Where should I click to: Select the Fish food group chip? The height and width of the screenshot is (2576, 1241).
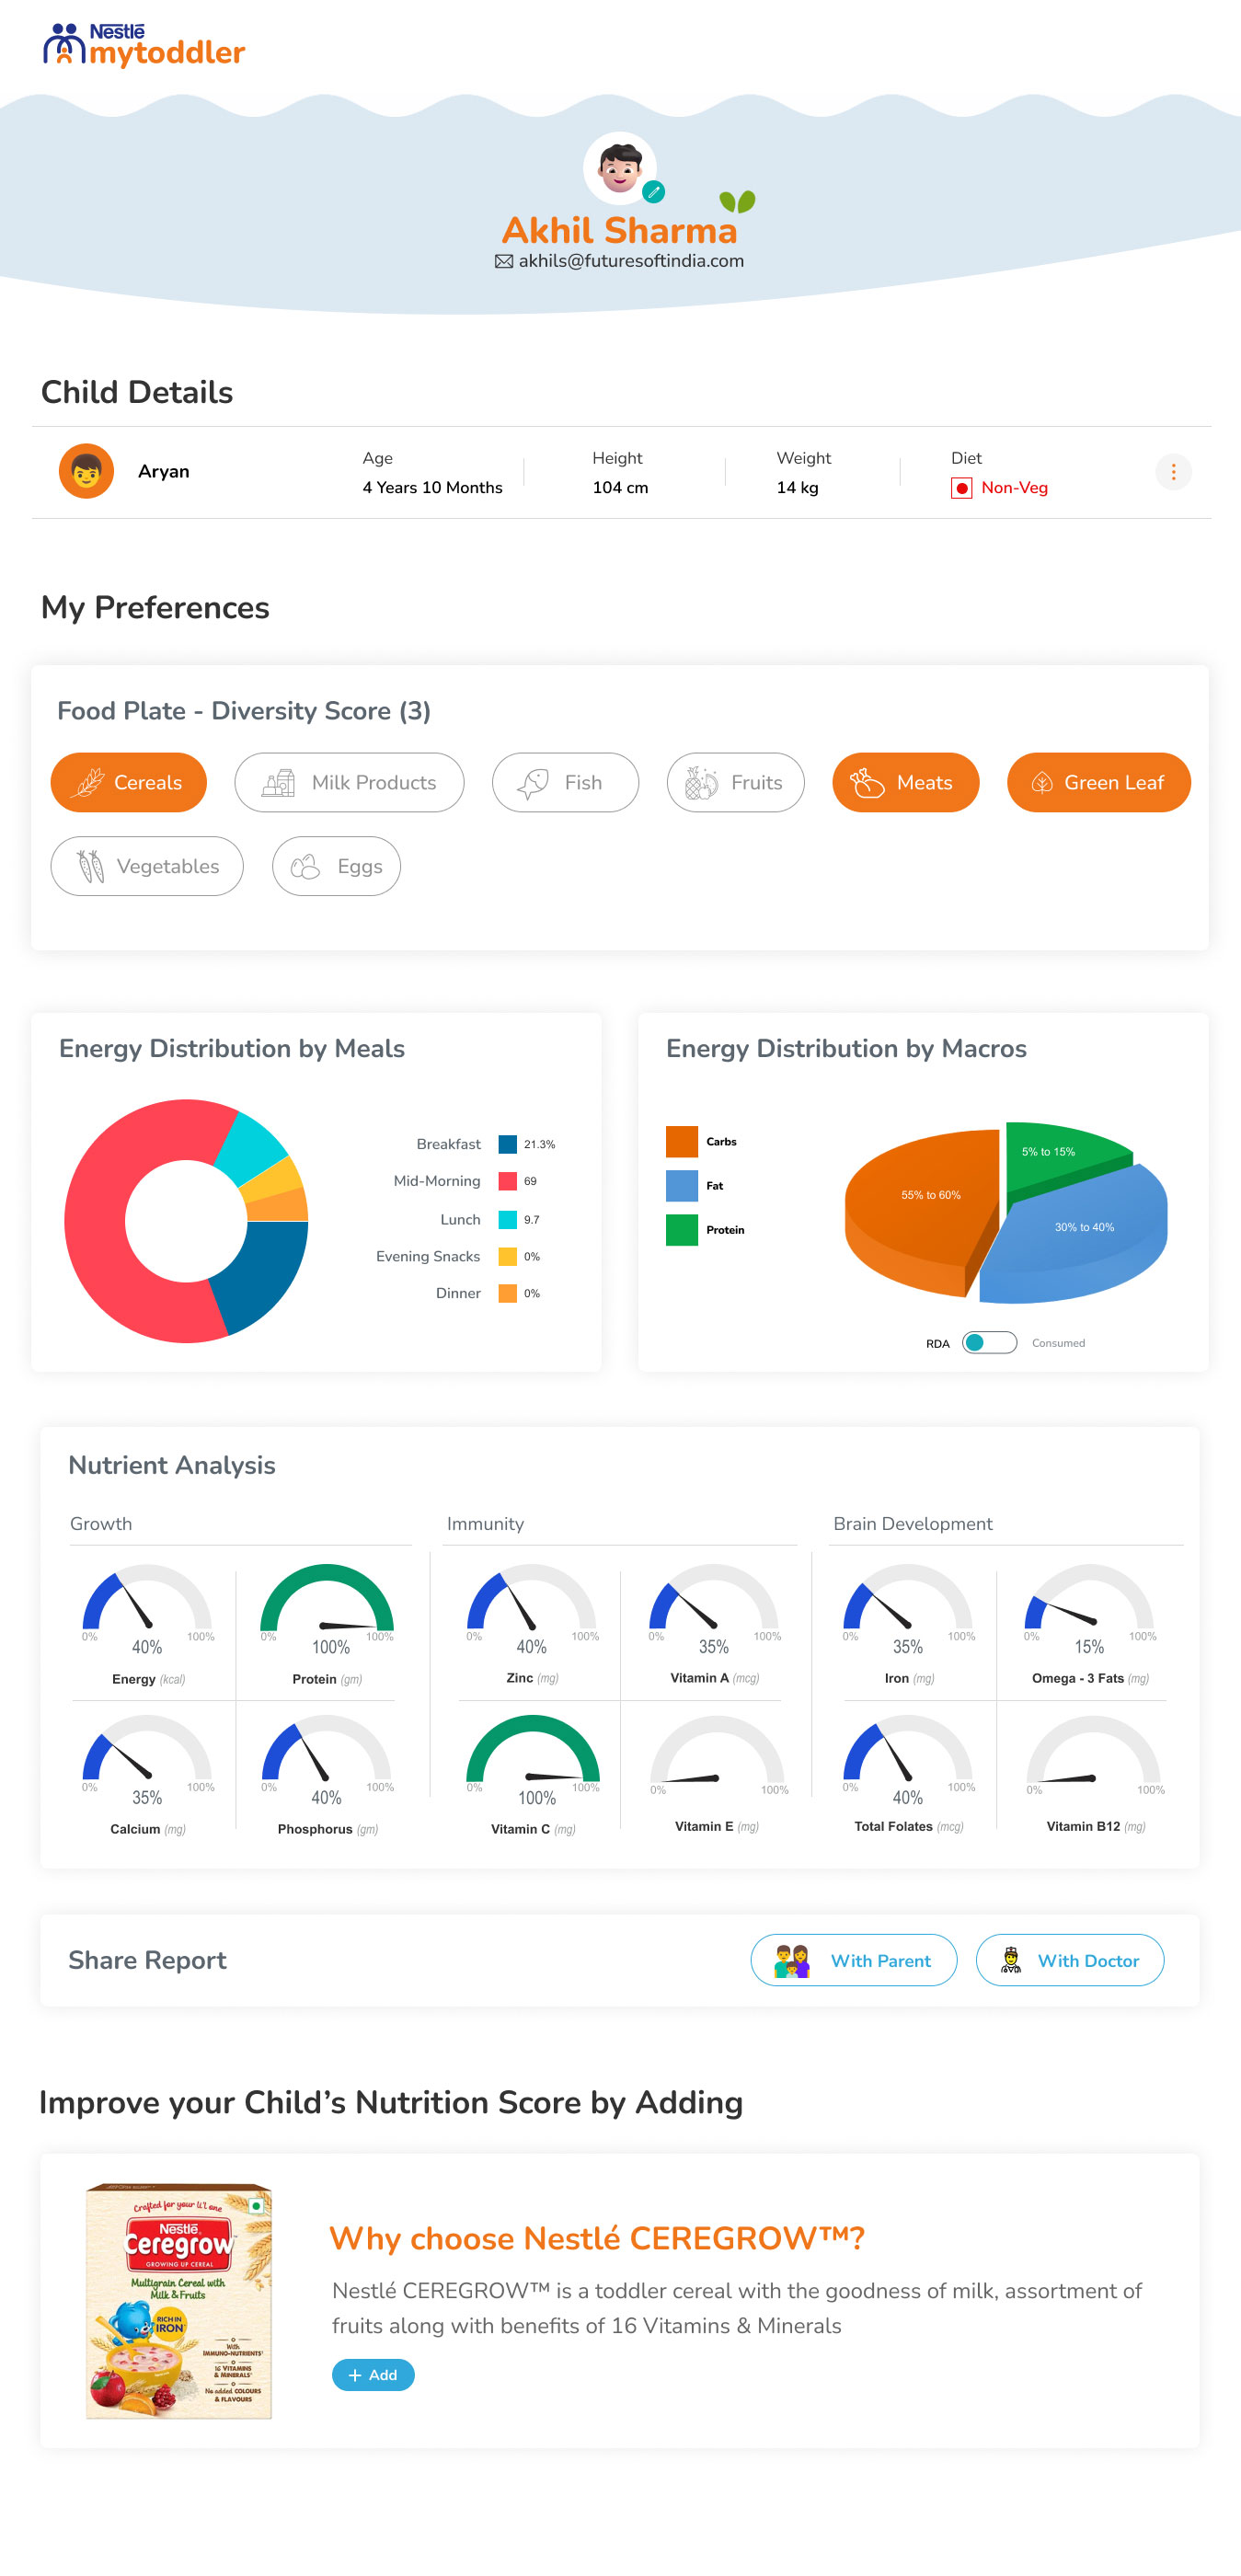pos(565,782)
